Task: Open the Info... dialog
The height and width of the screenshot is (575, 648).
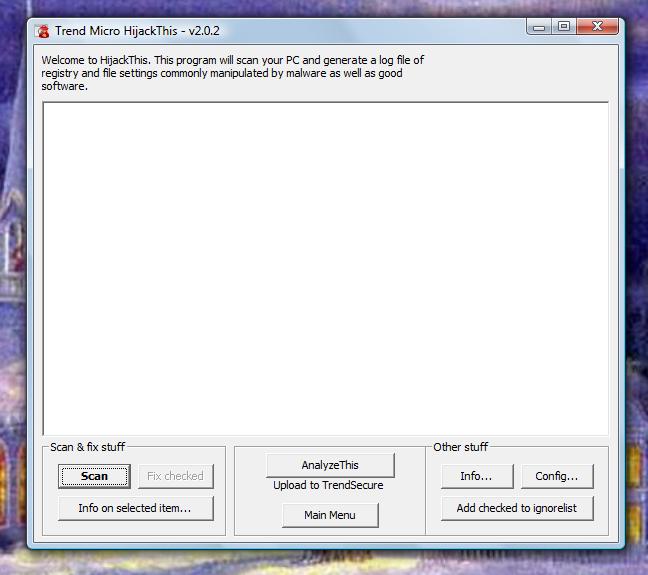Action: [477, 476]
